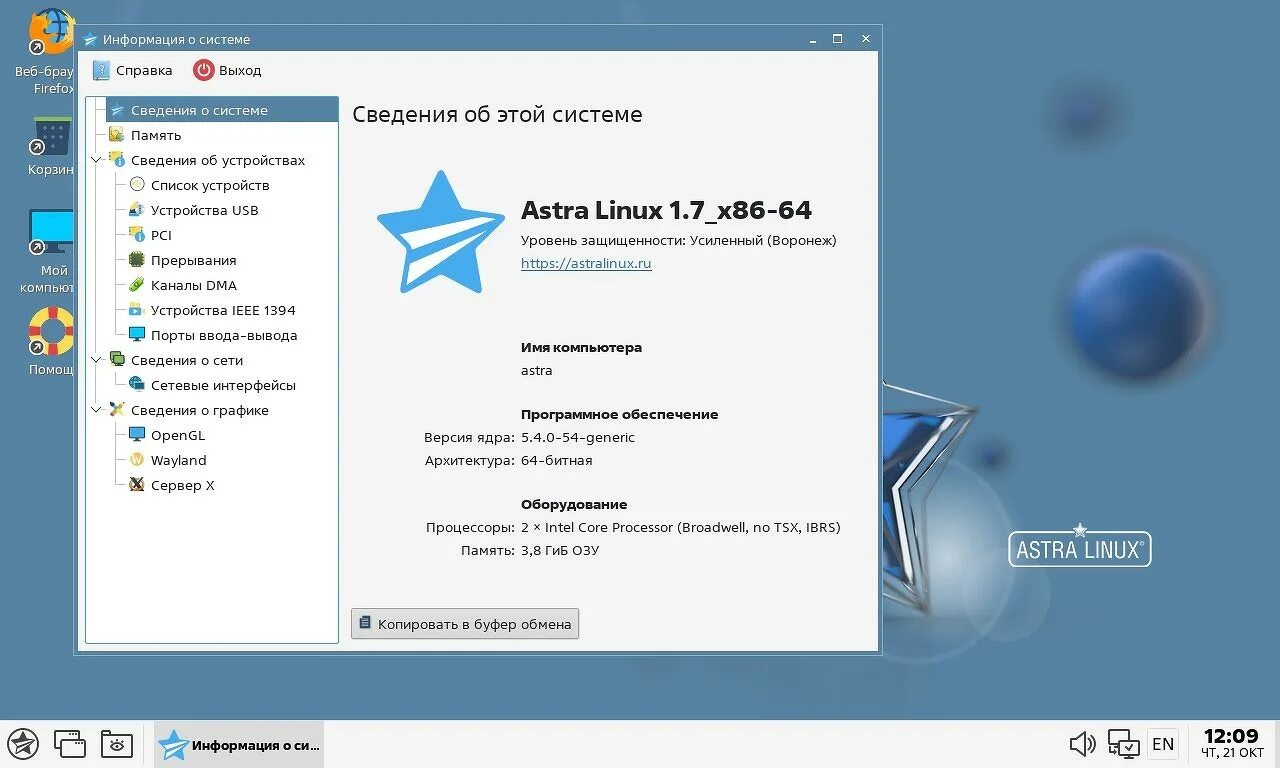Viewport: 1280px width, 768px height.
Task: Click the red Выход power icon
Action: 204,70
